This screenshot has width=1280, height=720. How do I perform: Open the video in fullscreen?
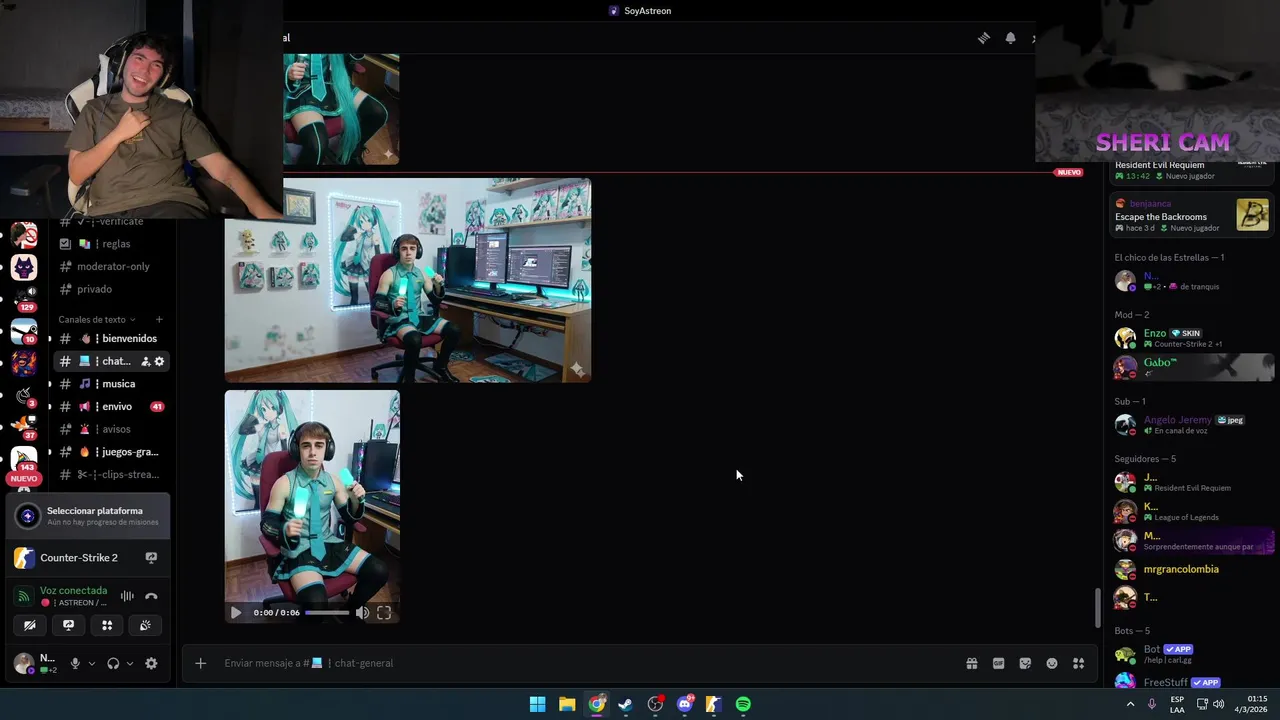coord(384,613)
